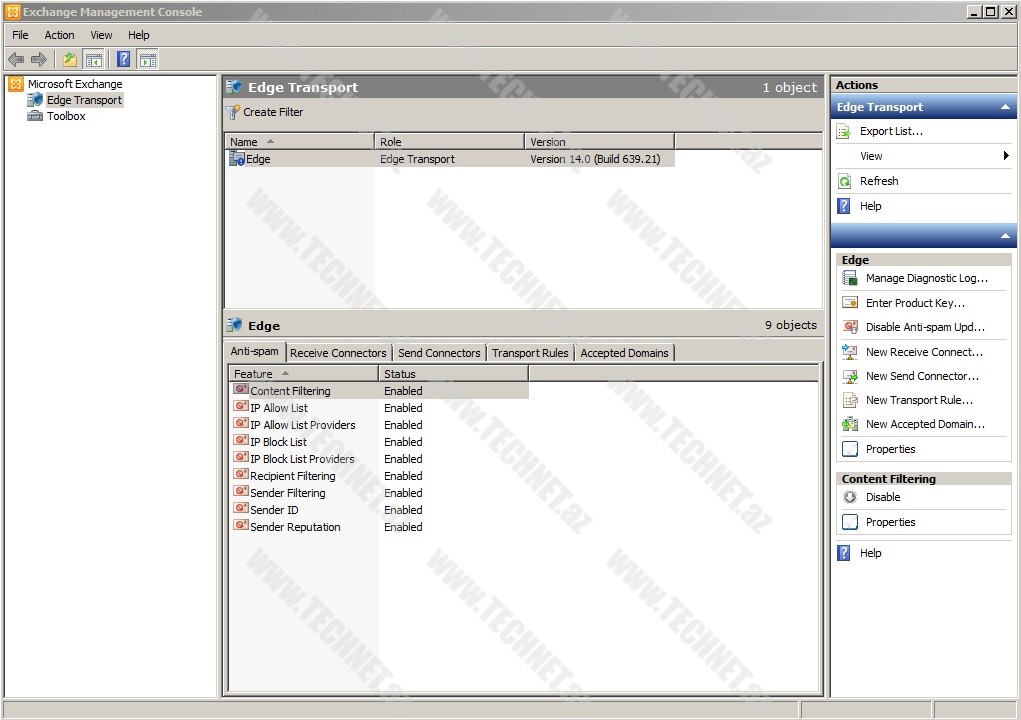Collapse the Edge Transport actions section

[x=1005, y=108]
